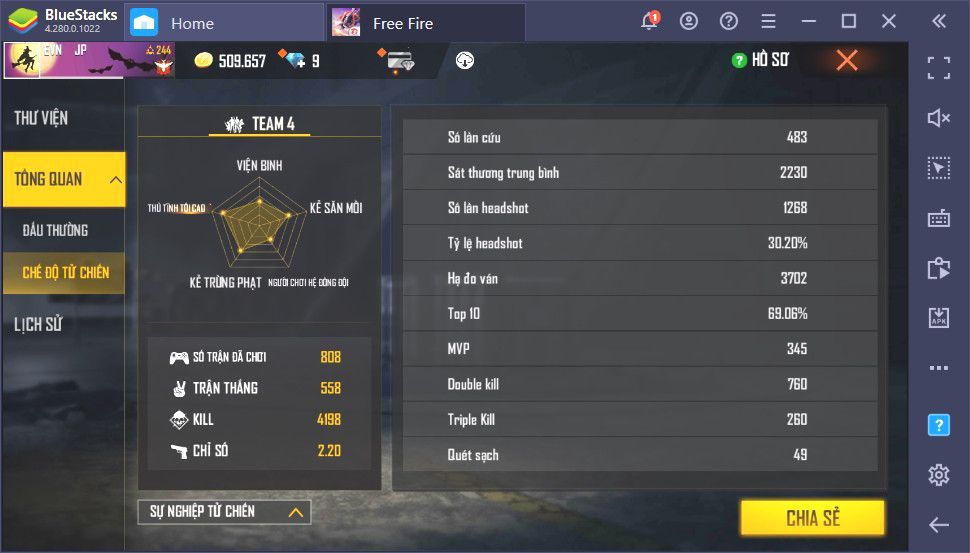Lock cursor with the dotted cursor icon
The image size is (970, 553).
point(938,168)
